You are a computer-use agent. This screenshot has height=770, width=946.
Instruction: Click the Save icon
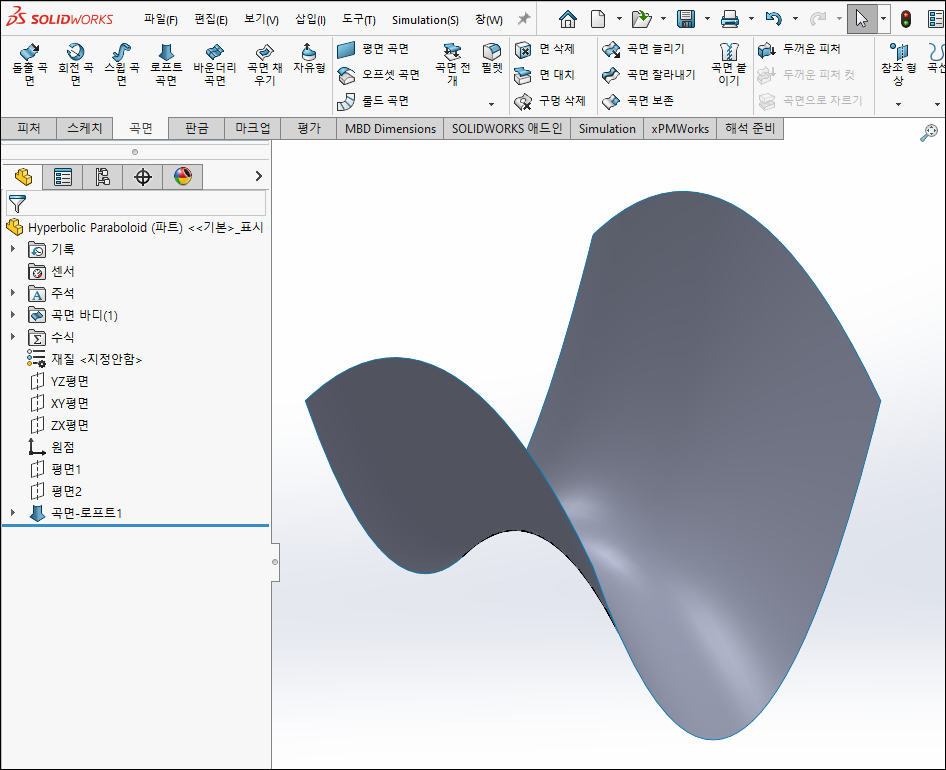(x=685, y=19)
